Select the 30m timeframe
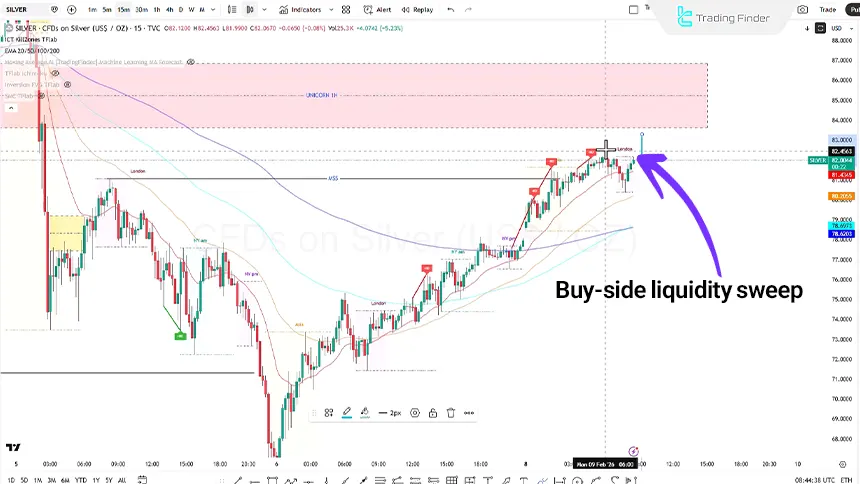 pyautogui.click(x=142, y=9)
